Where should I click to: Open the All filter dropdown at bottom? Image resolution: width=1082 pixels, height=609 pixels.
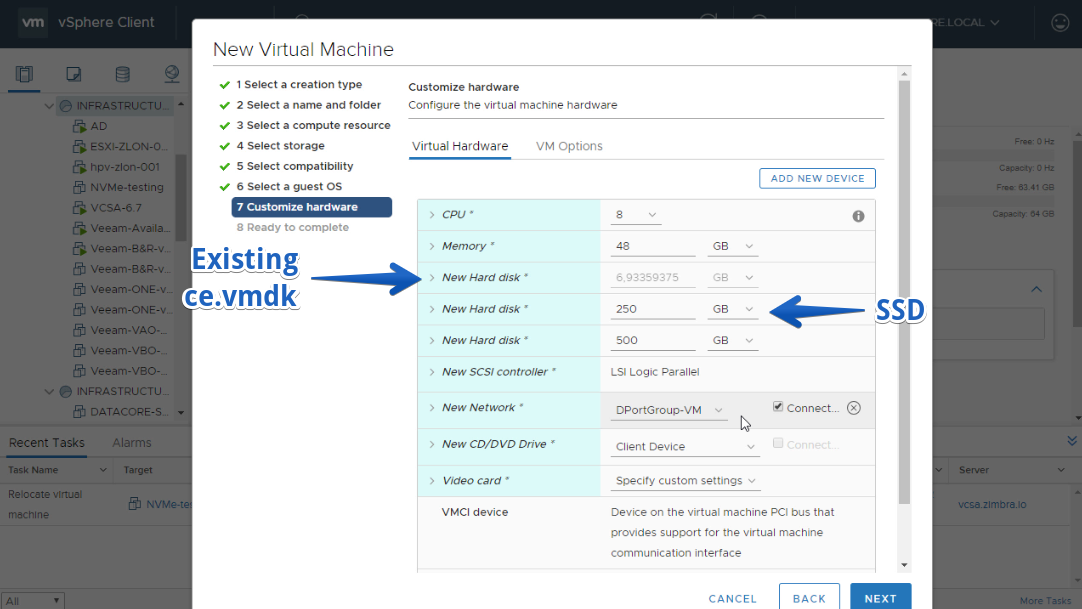tap(32, 601)
